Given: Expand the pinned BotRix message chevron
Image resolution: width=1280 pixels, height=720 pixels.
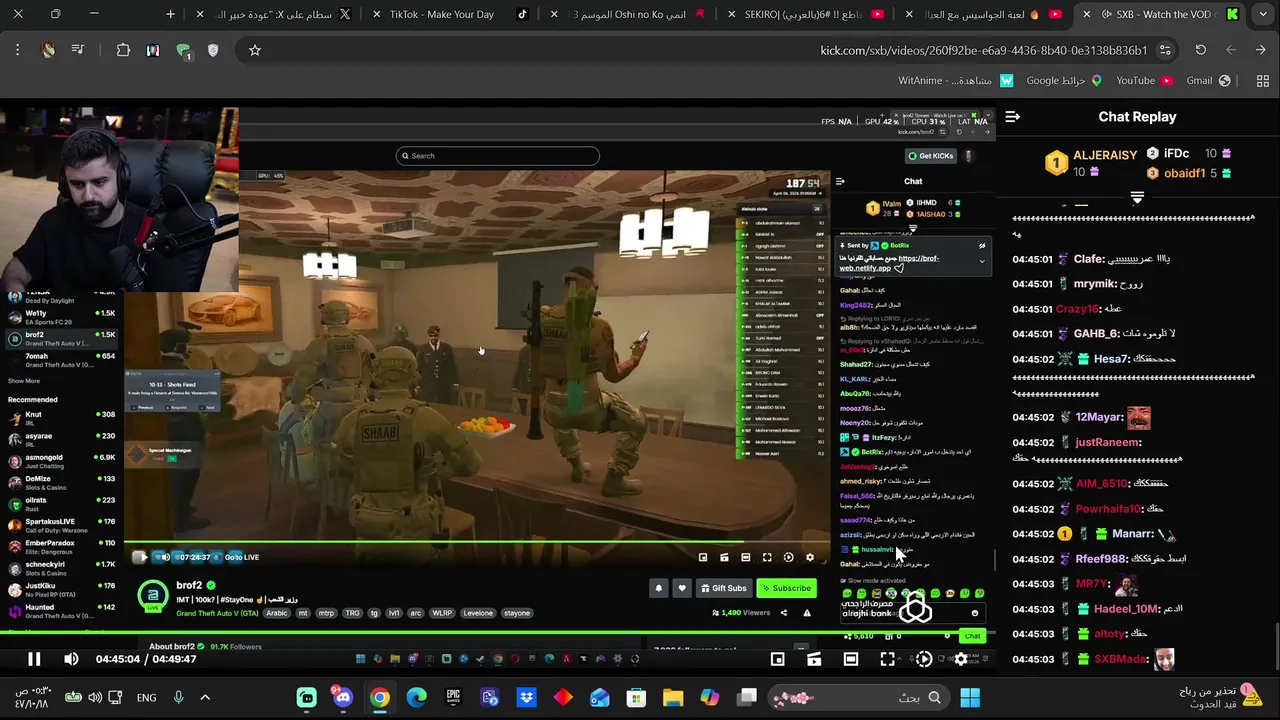Looking at the screenshot, I should click(981, 261).
